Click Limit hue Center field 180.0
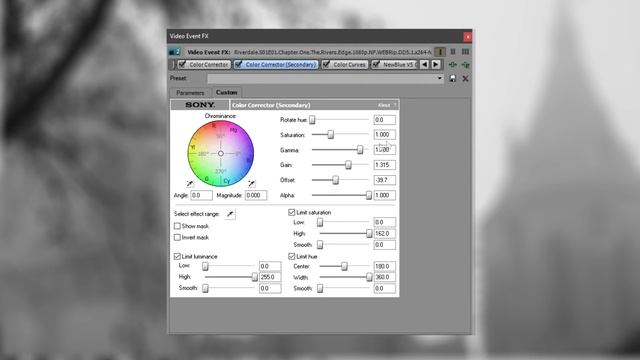The height and width of the screenshot is (360, 640). pos(384,266)
